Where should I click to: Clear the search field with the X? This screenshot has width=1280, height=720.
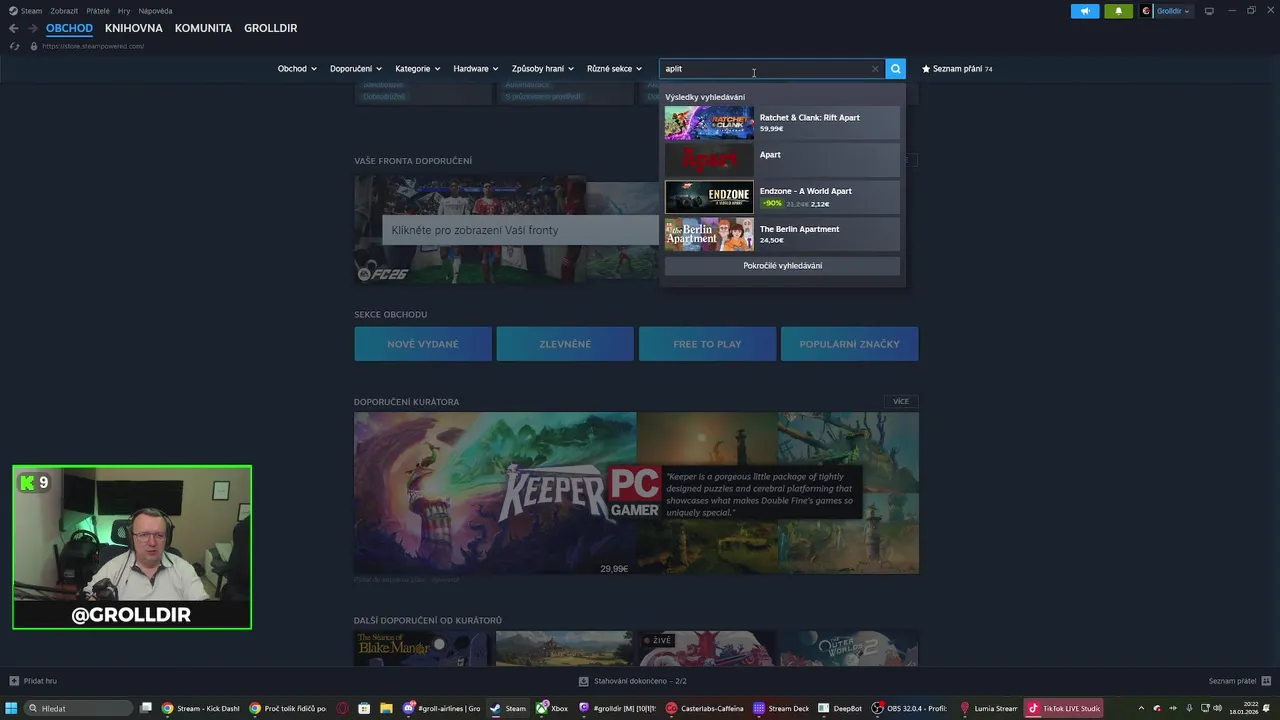875,69
